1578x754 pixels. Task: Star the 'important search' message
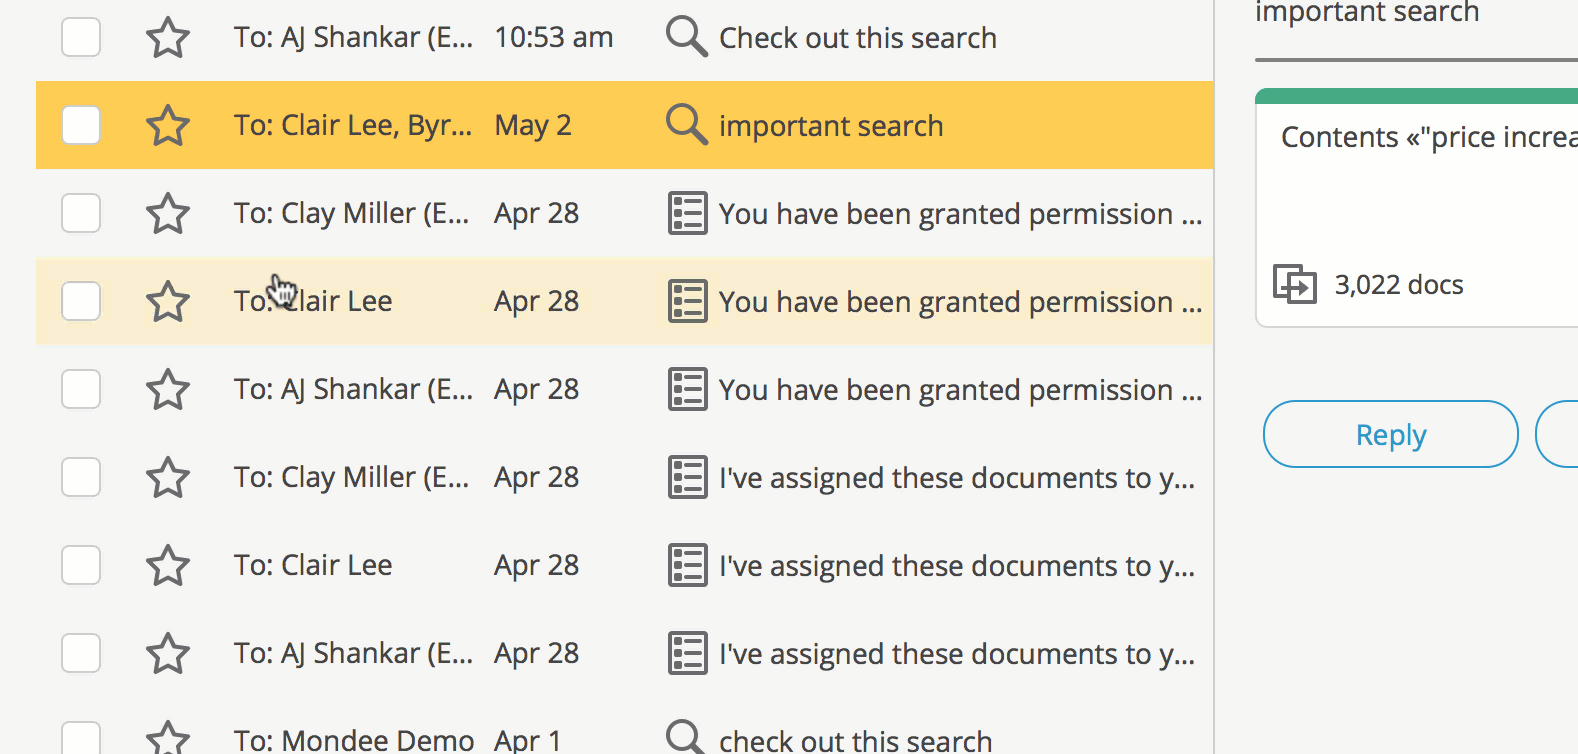(x=168, y=125)
